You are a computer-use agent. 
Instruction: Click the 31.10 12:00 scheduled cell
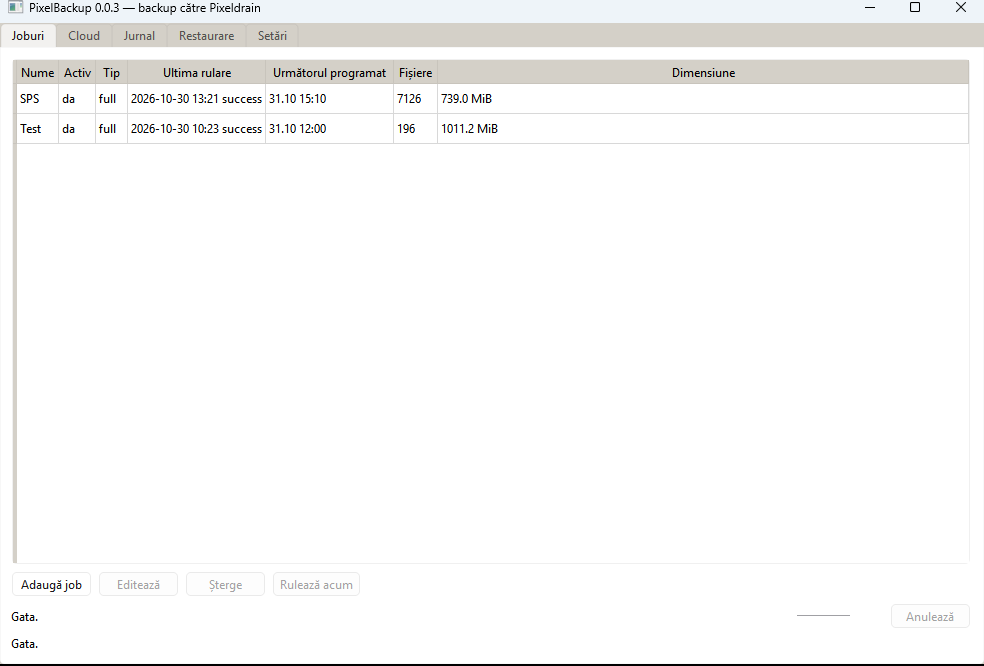(x=329, y=129)
